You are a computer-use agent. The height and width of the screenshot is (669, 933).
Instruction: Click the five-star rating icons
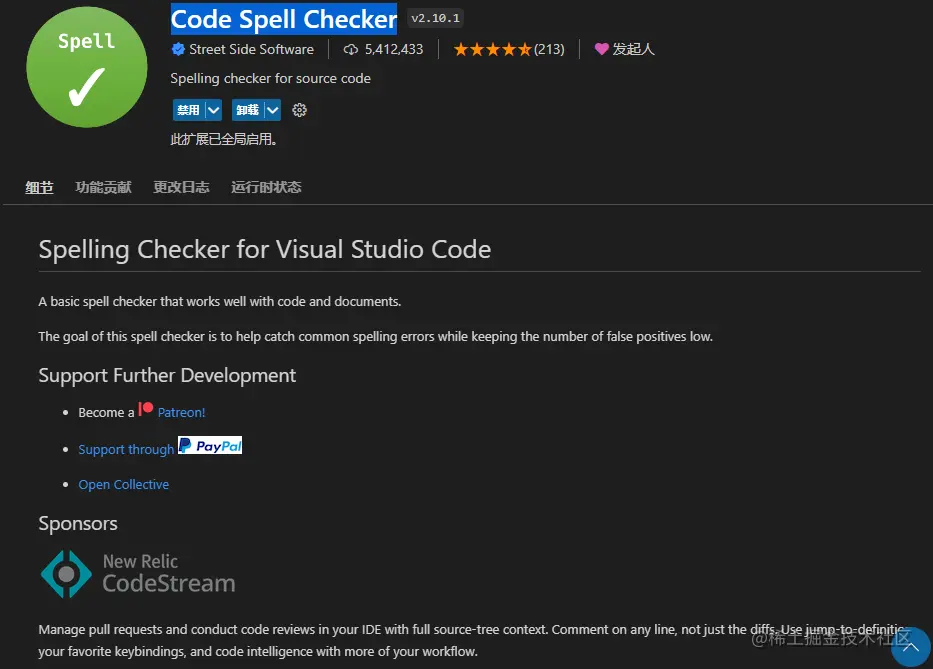click(x=492, y=49)
